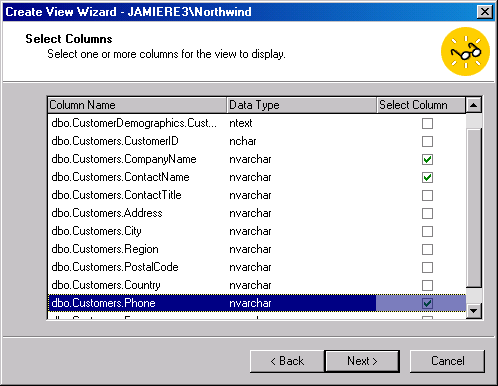Select row dbo.Customers.Address
The width and height of the screenshot is (498, 386).
[257, 213]
